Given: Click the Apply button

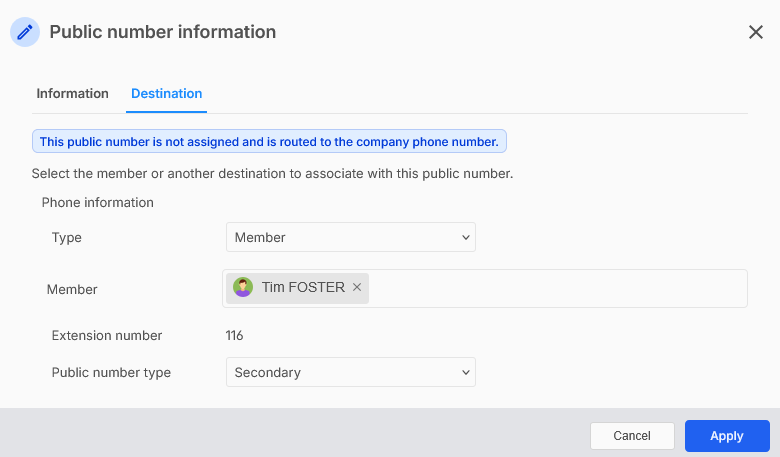Looking at the screenshot, I should [726, 436].
